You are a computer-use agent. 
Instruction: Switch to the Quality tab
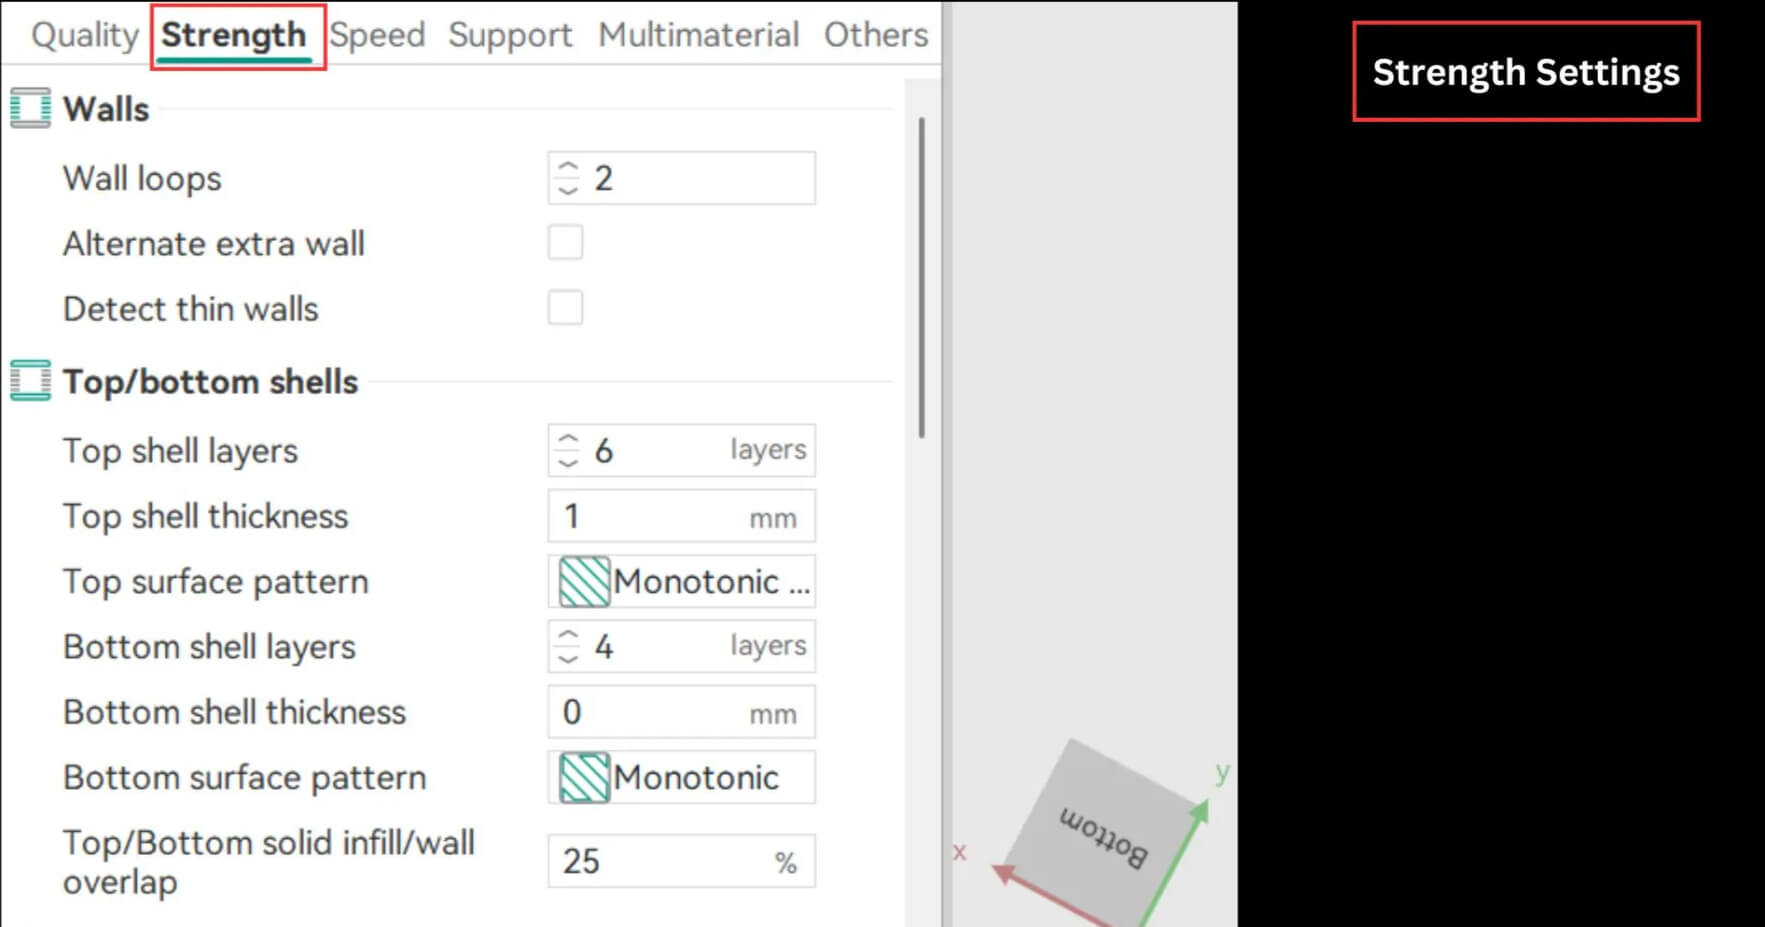(85, 35)
